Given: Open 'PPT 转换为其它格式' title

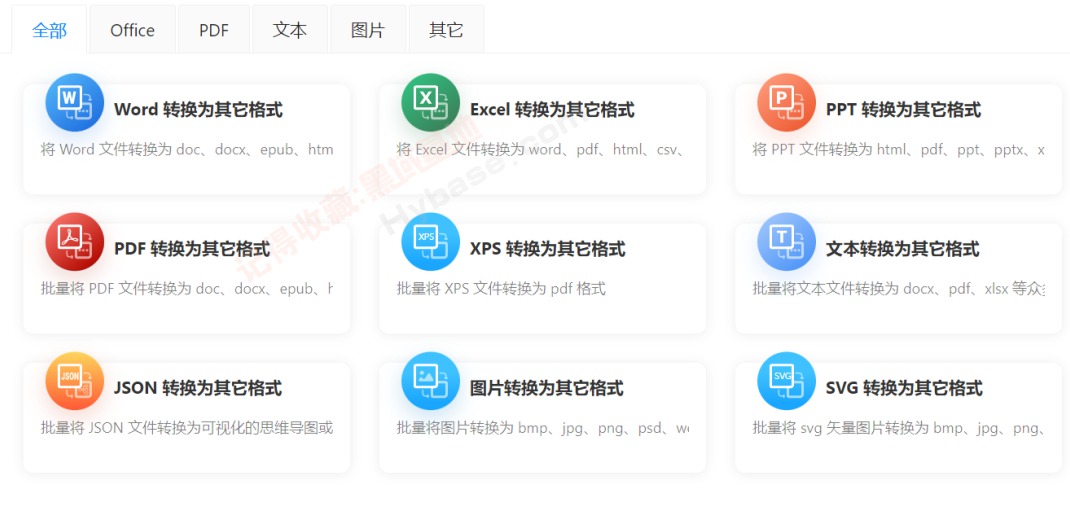Looking at the screenshot, I should (903, 110).
